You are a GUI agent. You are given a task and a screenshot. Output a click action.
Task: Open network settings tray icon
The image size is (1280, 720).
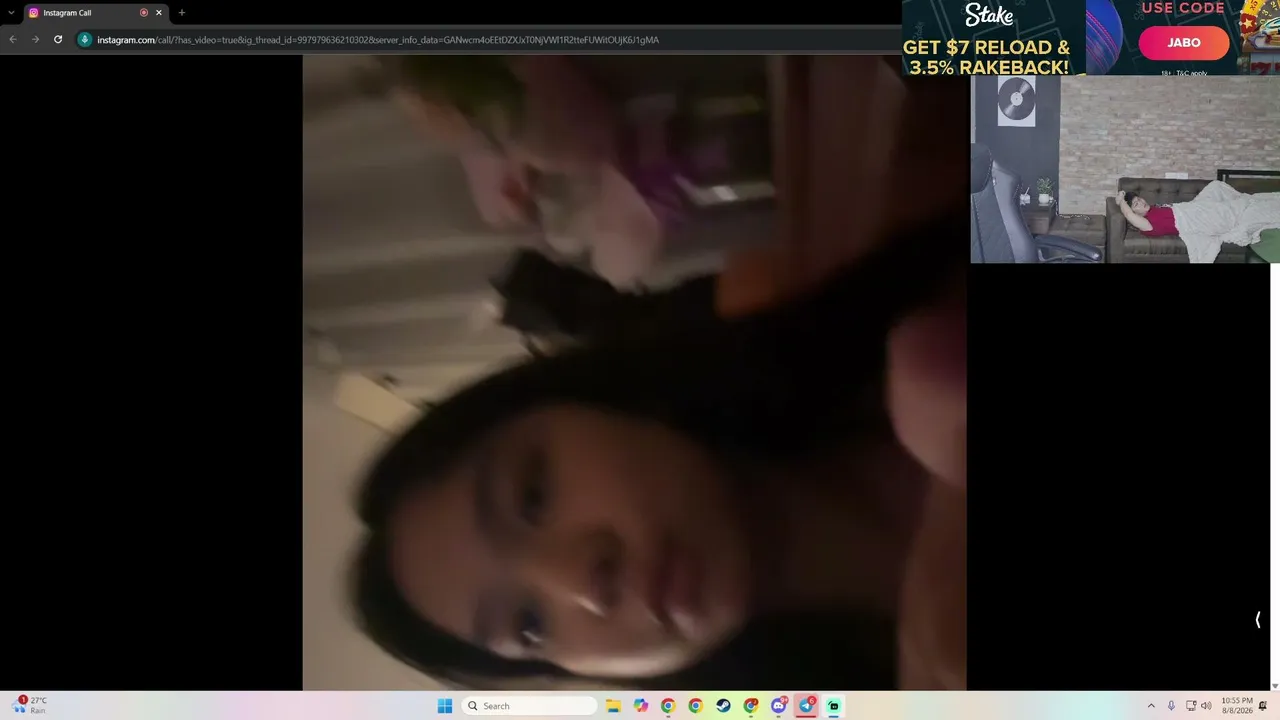(x=1191, y=706)
